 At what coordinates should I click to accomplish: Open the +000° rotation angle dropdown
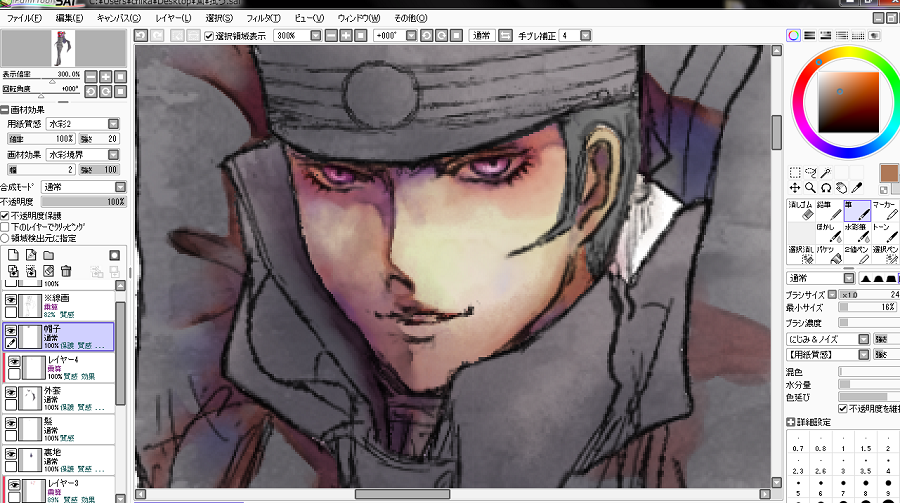tap(411, 36)
